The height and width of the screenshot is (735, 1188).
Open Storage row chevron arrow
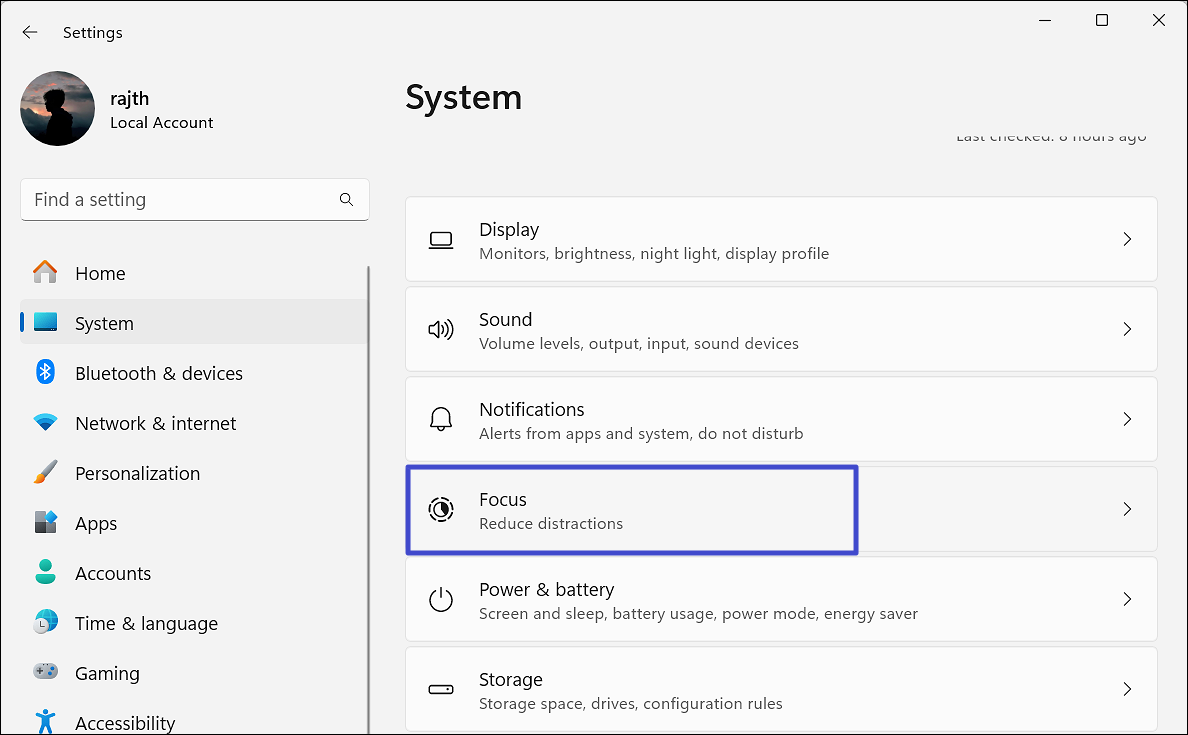[x=1127, y=690]
